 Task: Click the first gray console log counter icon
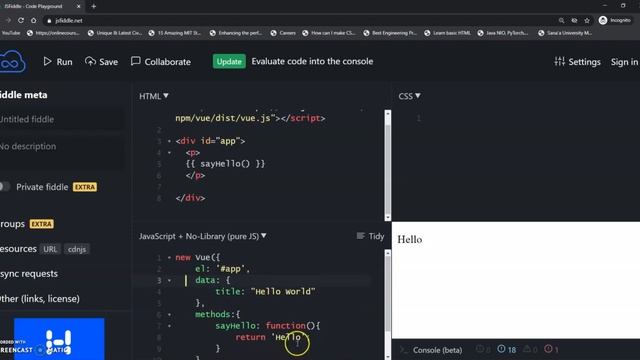[x=483, y=349]
